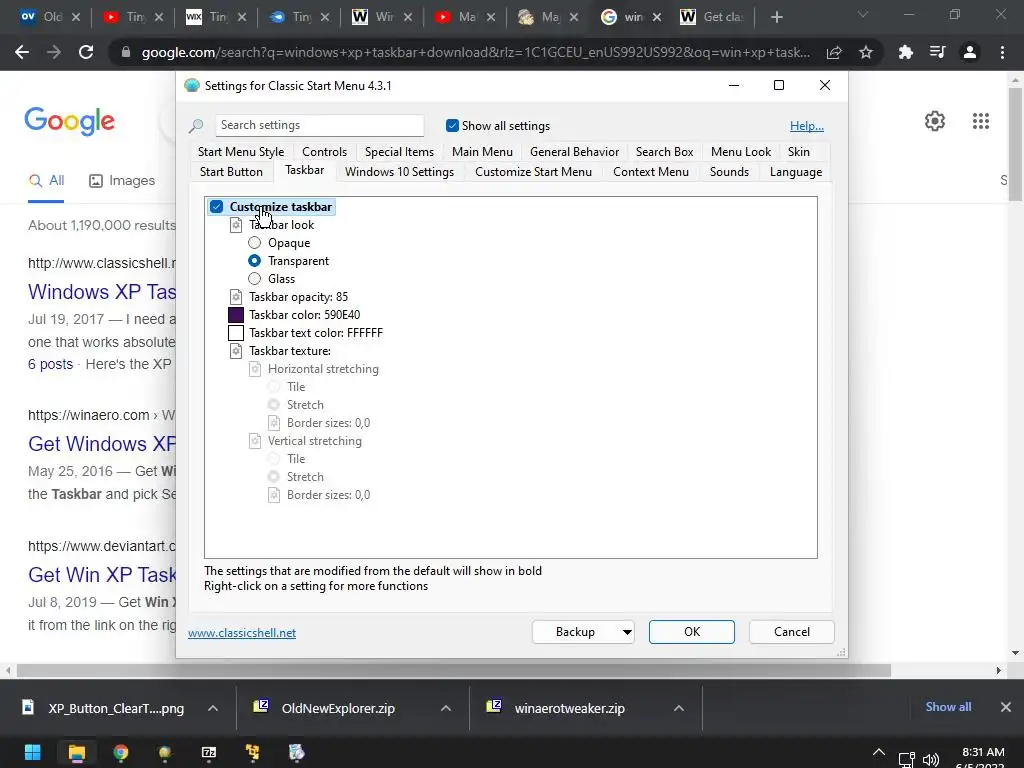This screenshot has width=1024, height=768.
Task: Uncheck Customize taskbar checkbox
Action: coord(217,207)
